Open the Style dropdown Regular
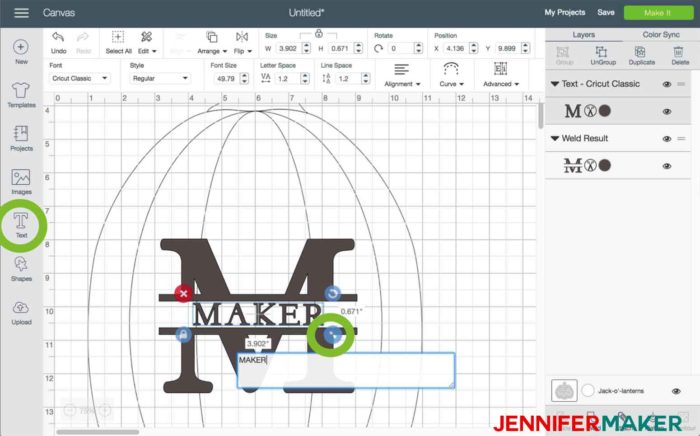Image resolution: width=700 pixels, height=436 pixels. (x=160, y=79)
